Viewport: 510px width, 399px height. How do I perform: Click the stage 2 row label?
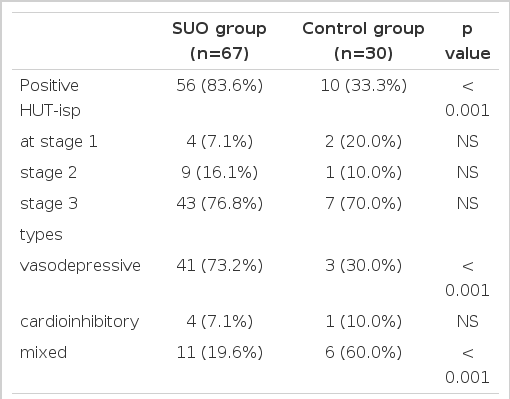[48, 172]
